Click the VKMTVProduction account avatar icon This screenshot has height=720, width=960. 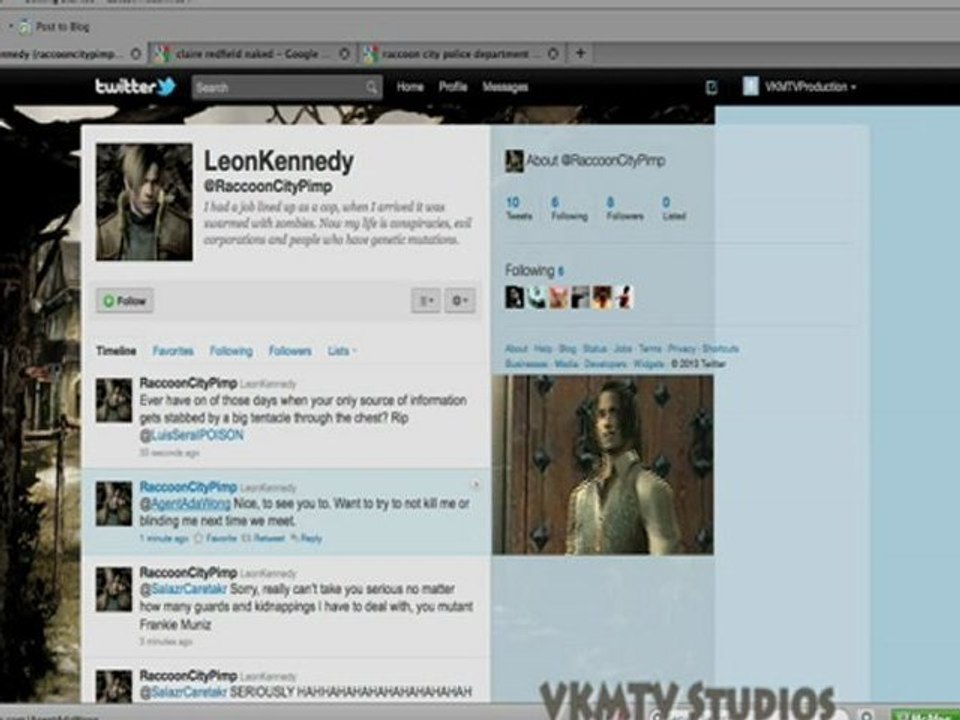(x=751, y=86)
